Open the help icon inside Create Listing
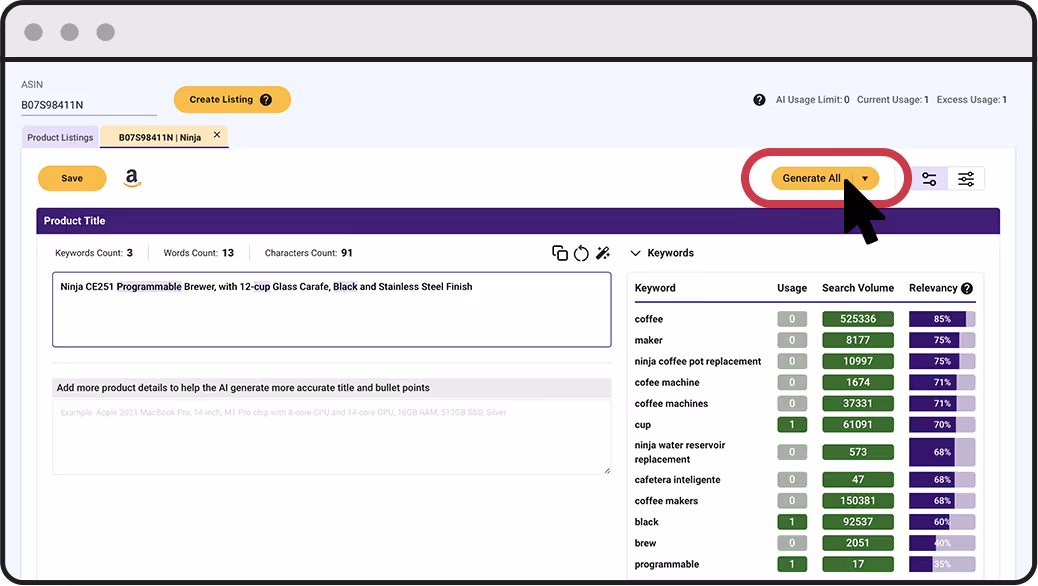1038x586 pixels. [x=266, y=100]
